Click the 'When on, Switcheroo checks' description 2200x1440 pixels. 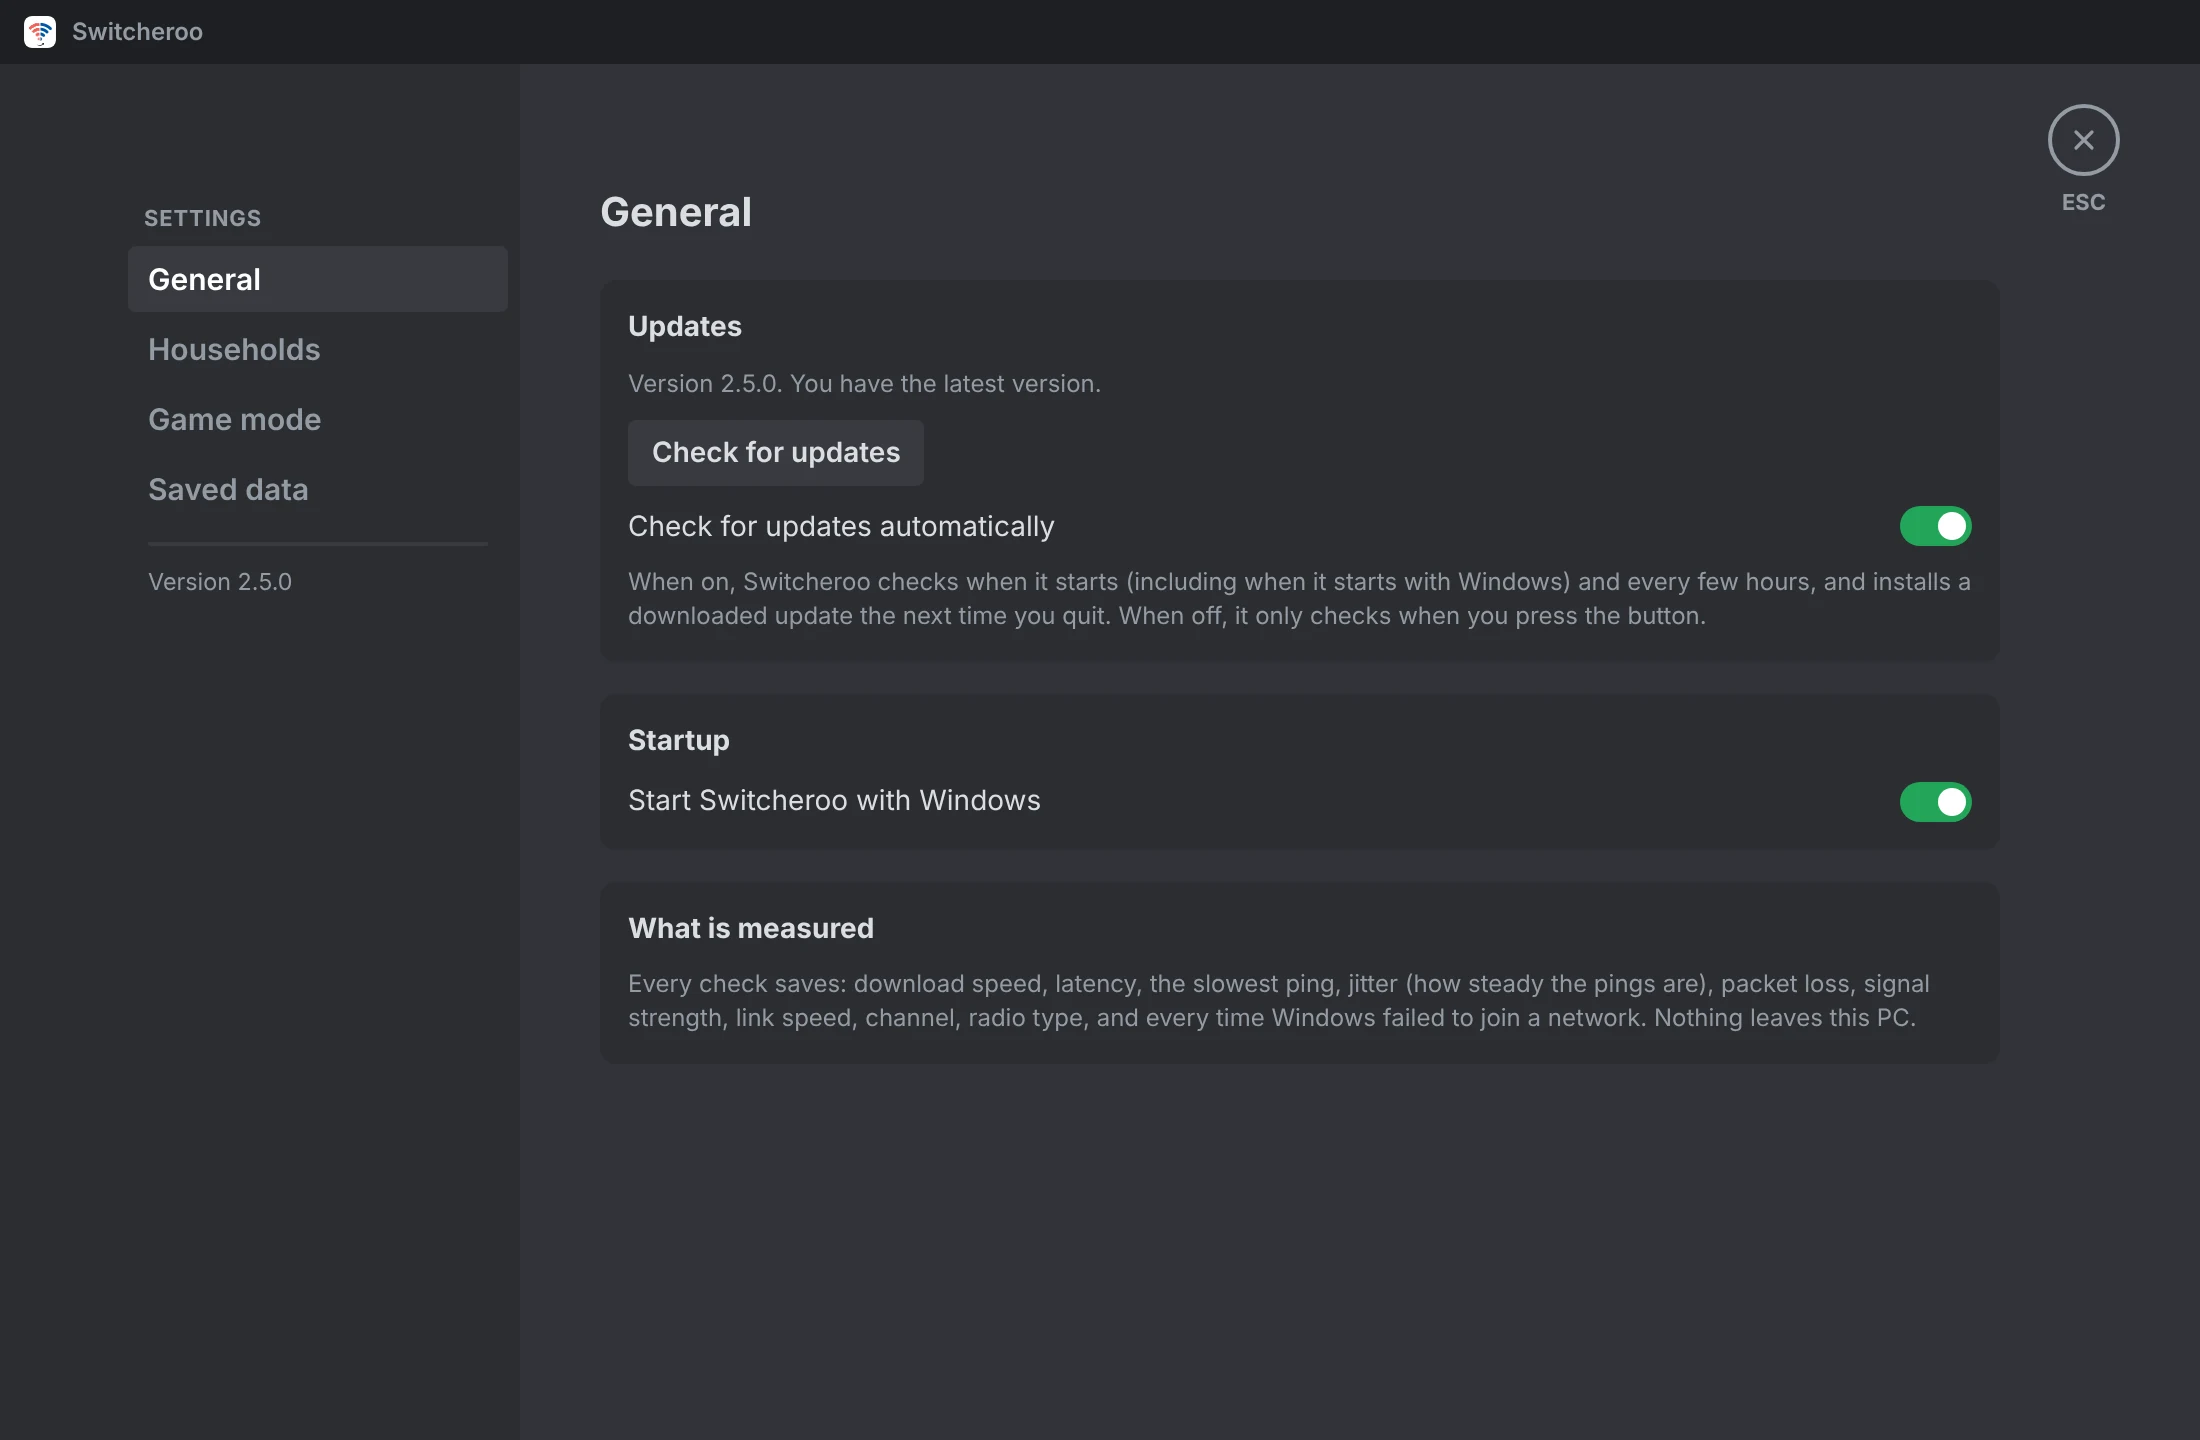click(x=1299, y=598)
